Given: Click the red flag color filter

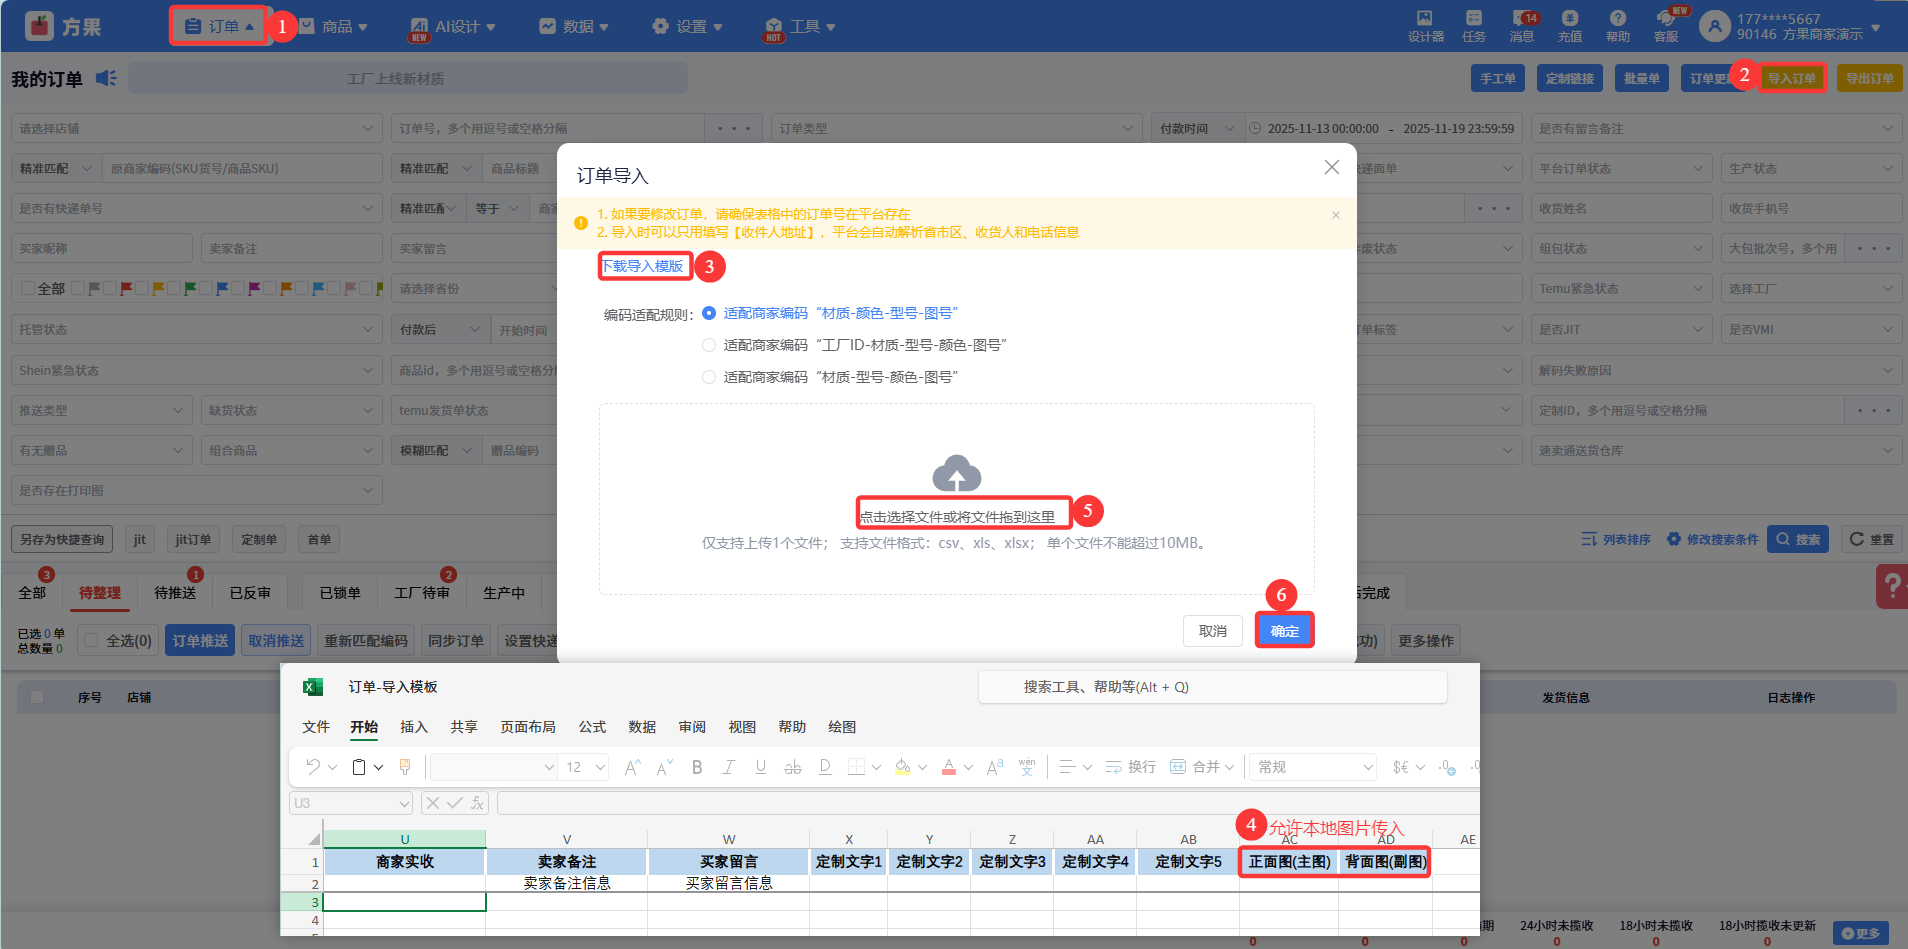Looking at the screenshot, I should click(127, 289).
